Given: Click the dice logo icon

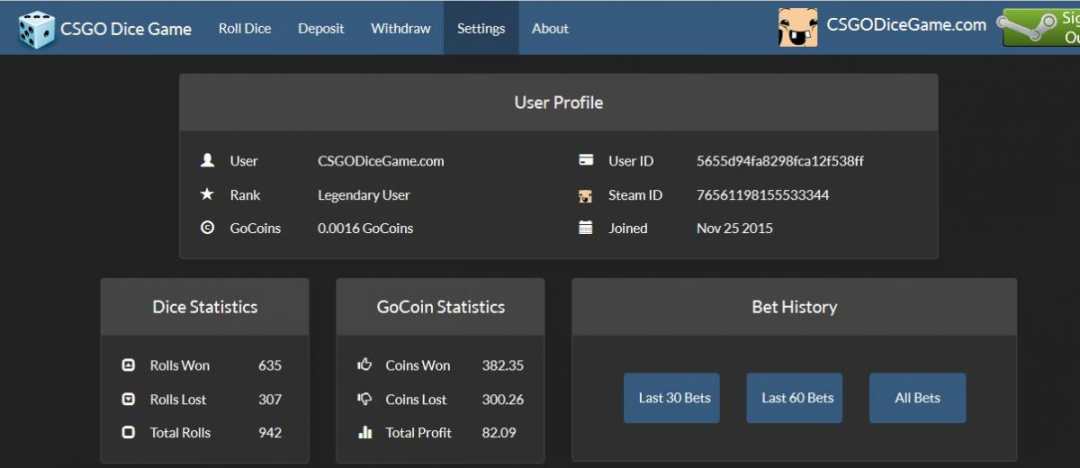Looking at the screenshot, I should pos(37,29).
